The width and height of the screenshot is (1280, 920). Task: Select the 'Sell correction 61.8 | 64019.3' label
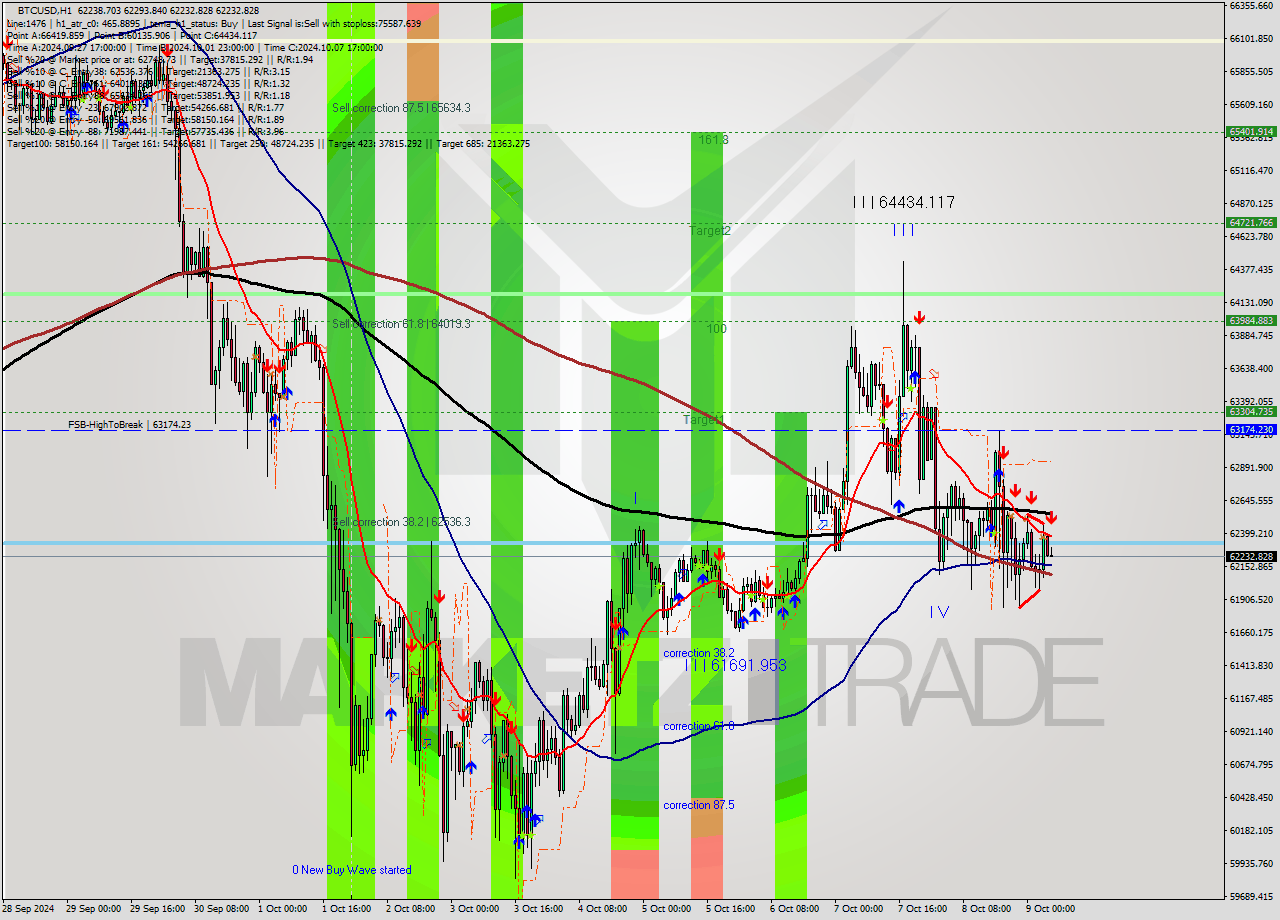[401, 323]
